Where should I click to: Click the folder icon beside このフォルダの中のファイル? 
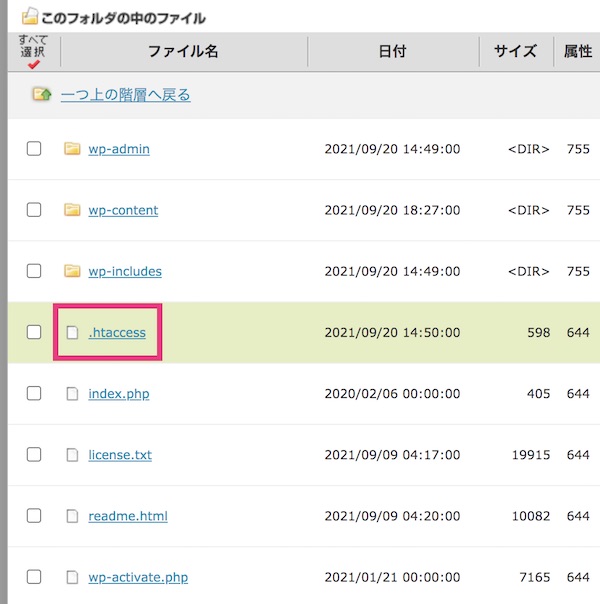pos(30,16)
